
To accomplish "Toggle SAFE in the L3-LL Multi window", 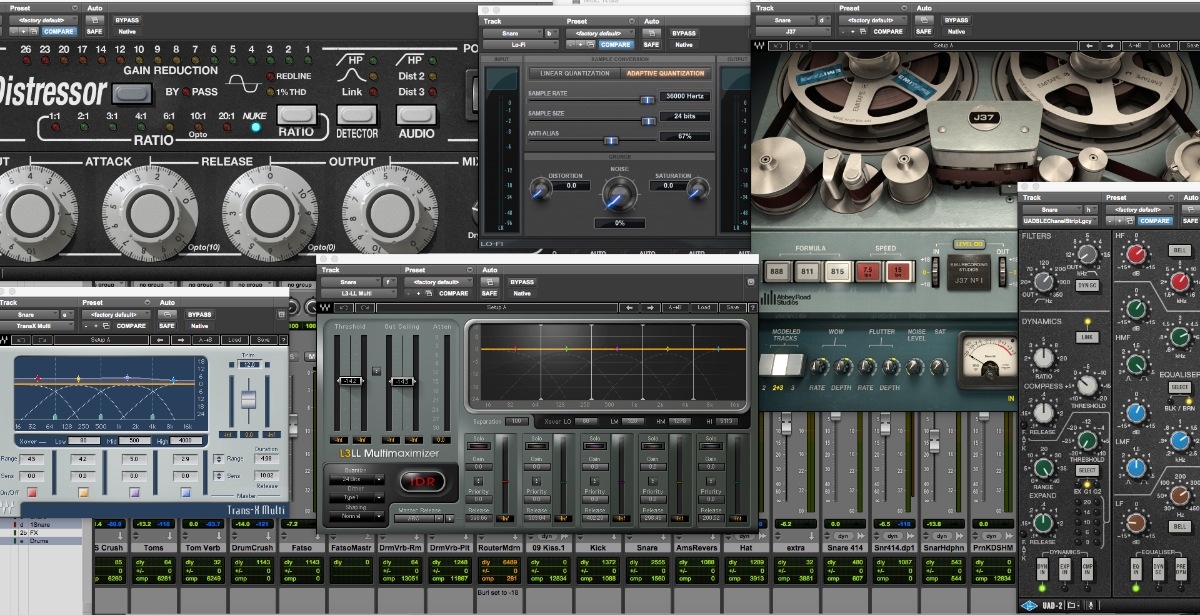I will [x=489, y=293].
